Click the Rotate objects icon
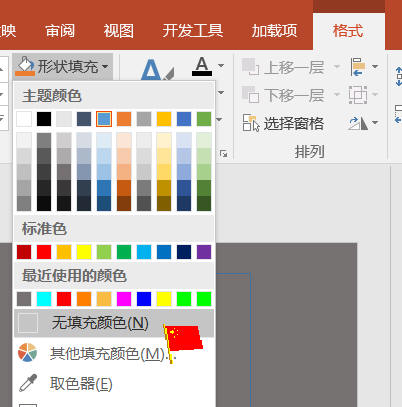 pos(358,123)
